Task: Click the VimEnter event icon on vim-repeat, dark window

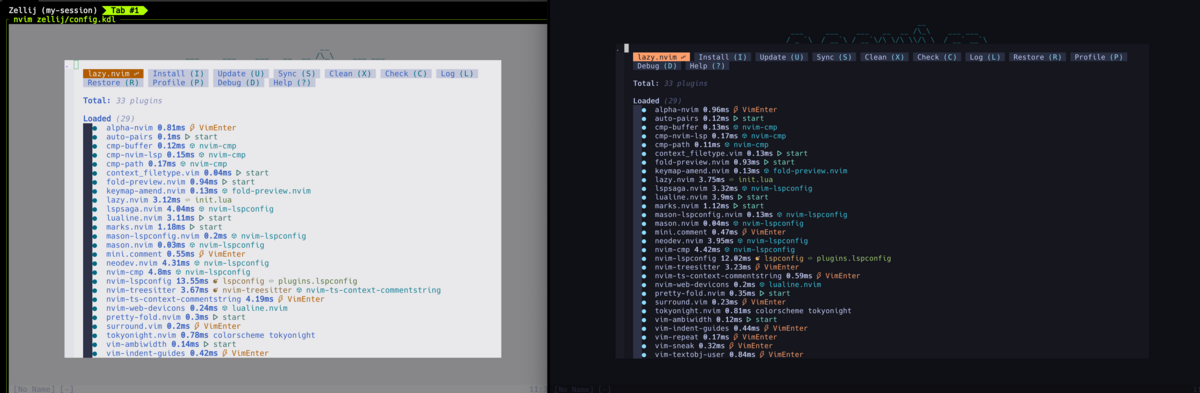Action: (x=735, y=336)
